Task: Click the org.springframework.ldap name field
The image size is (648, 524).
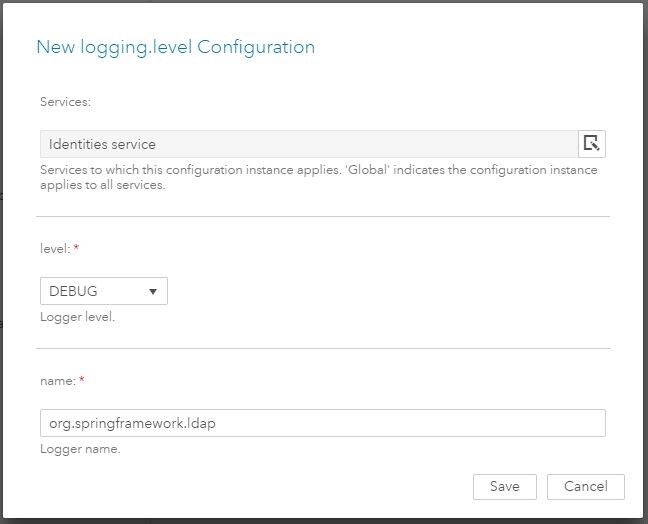Action: (x=322, y=423)
